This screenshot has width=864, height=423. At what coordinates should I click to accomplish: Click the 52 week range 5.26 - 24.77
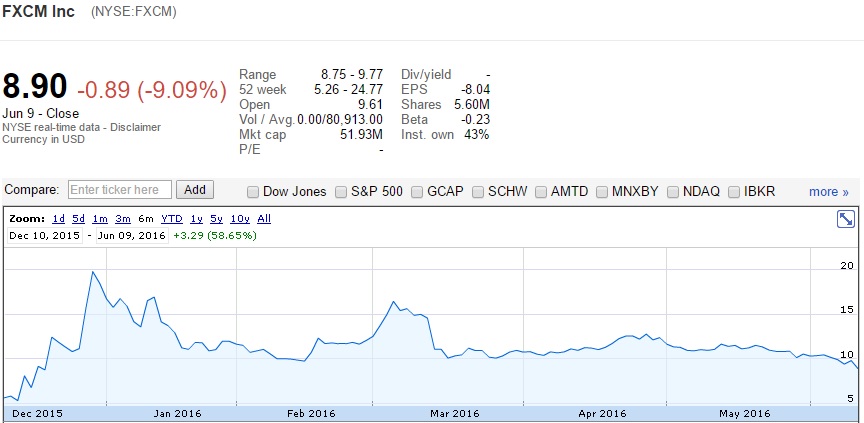[348, 89]
